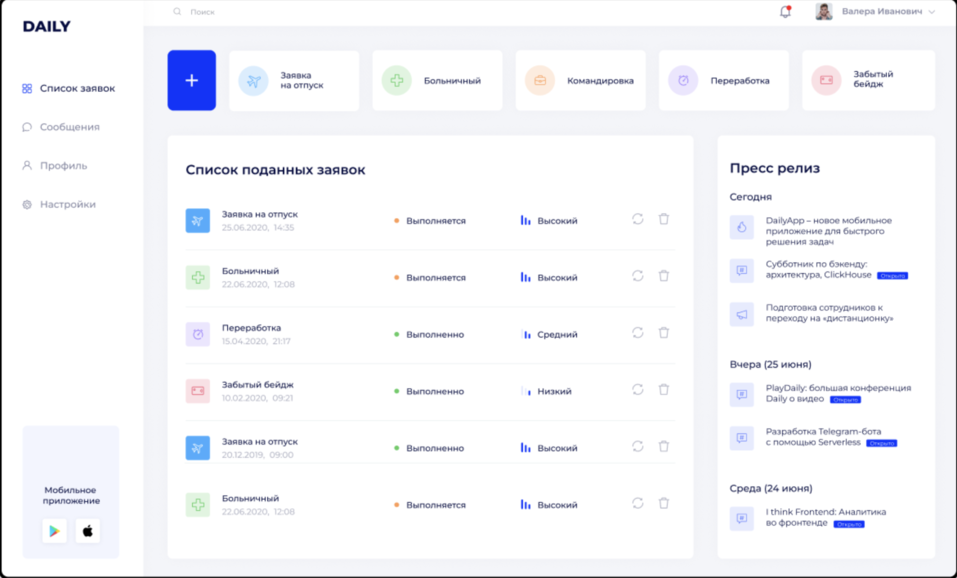Viewport: 957px width, 578px height.
Task: Open Apple App Store icon
Action: (x=88, y=531)
